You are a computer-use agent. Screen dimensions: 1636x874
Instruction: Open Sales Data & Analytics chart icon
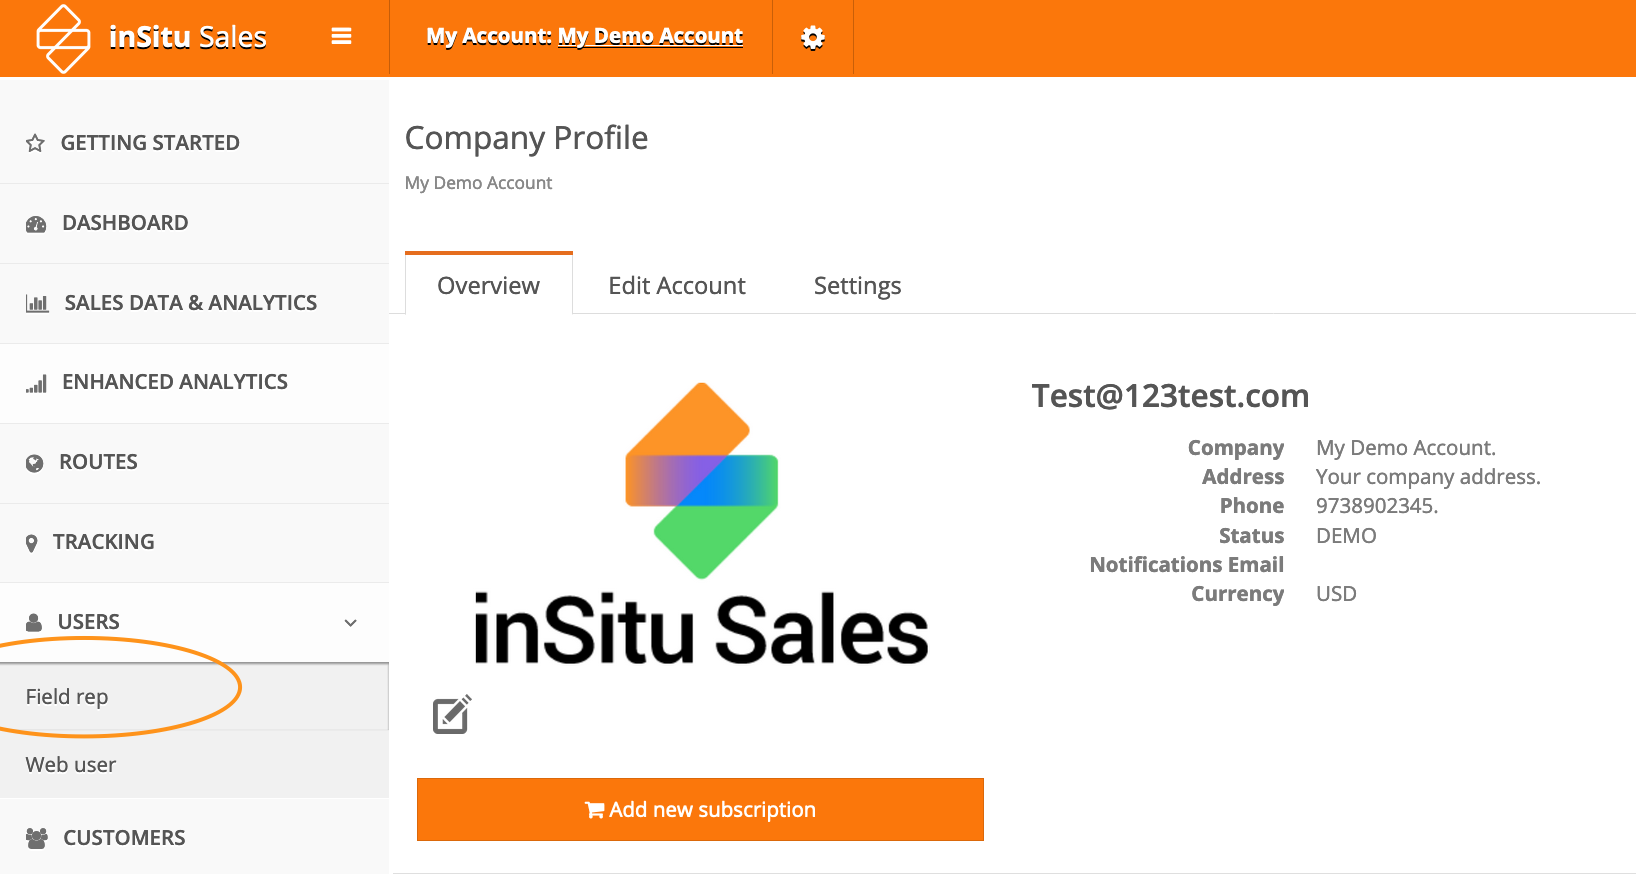37,303
